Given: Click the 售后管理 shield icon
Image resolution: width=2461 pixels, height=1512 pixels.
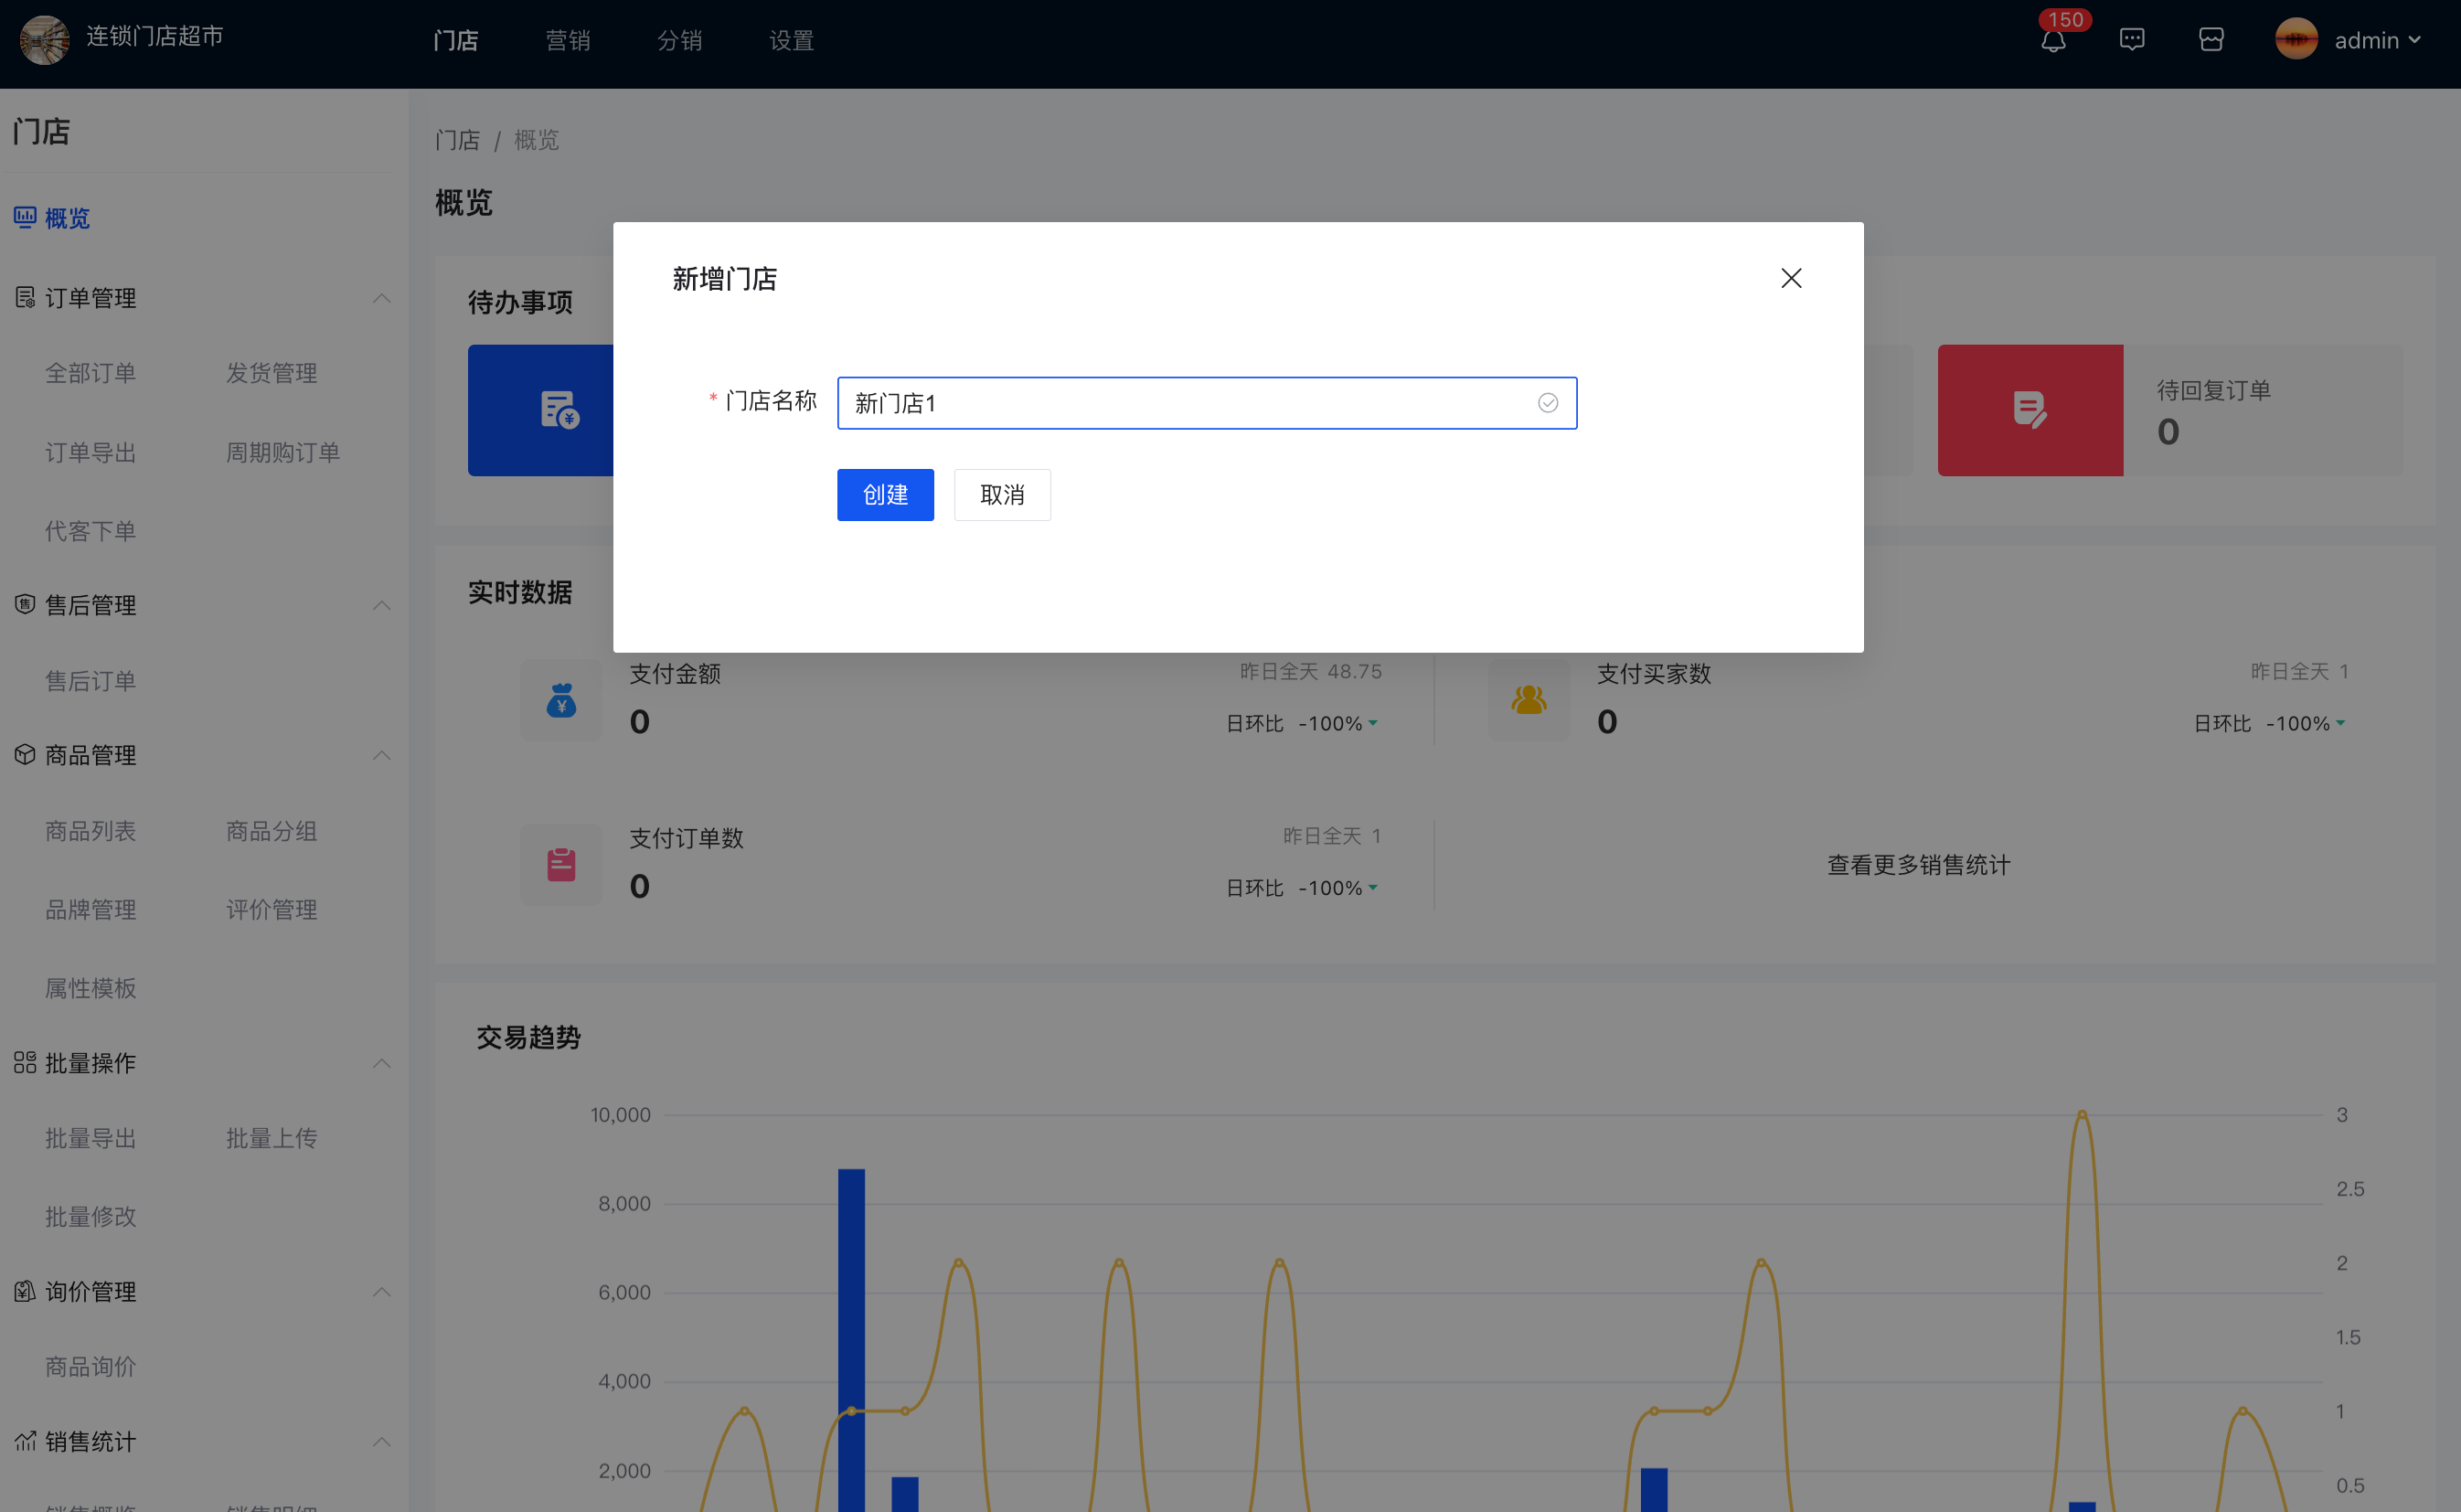Looking at the screenshot, I should pos(25,604).
